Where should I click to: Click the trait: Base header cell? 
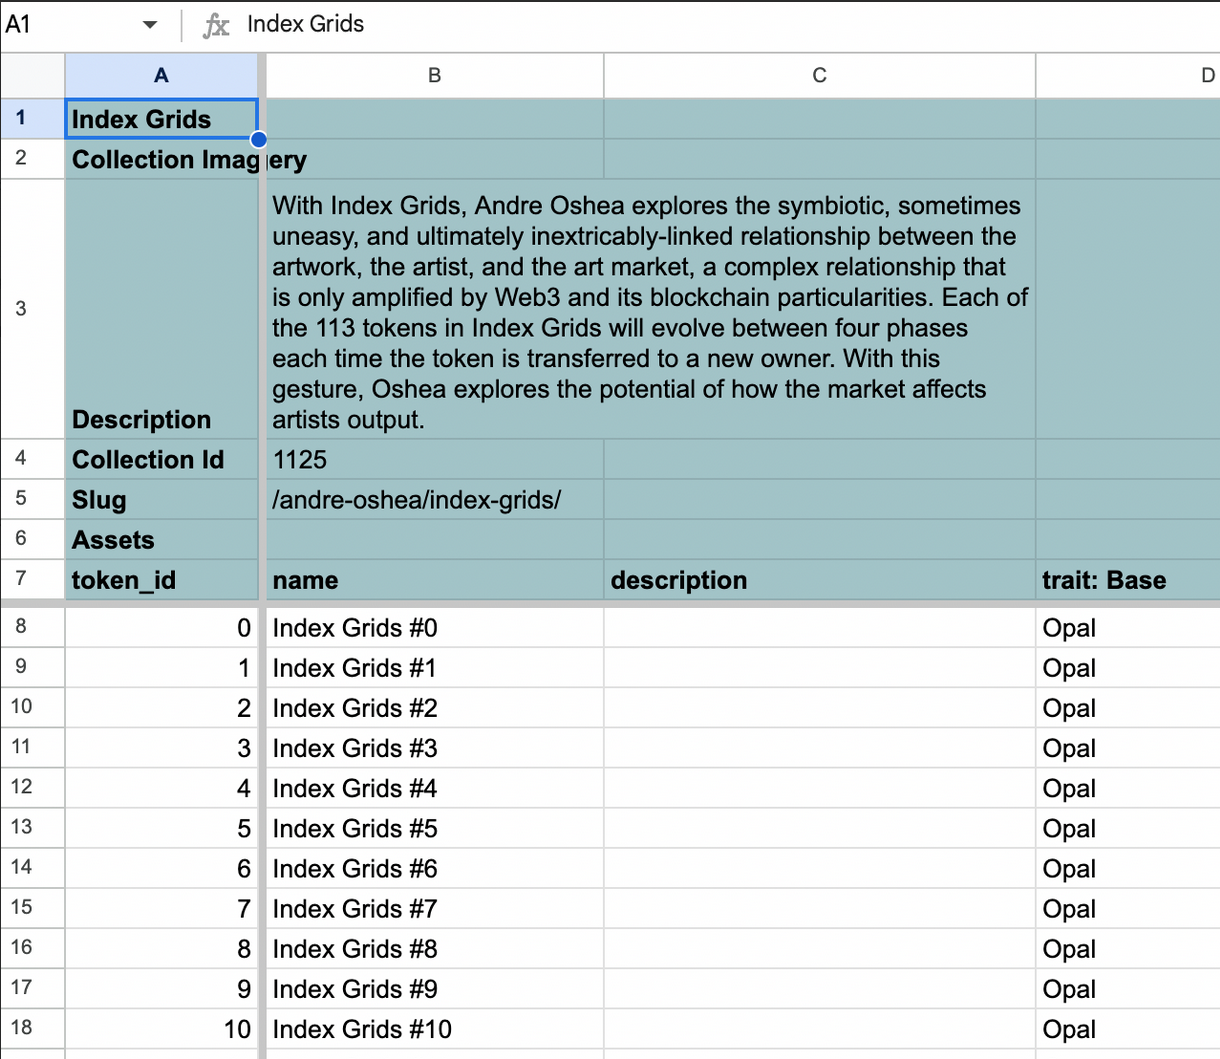click(x=1128, y=580)
